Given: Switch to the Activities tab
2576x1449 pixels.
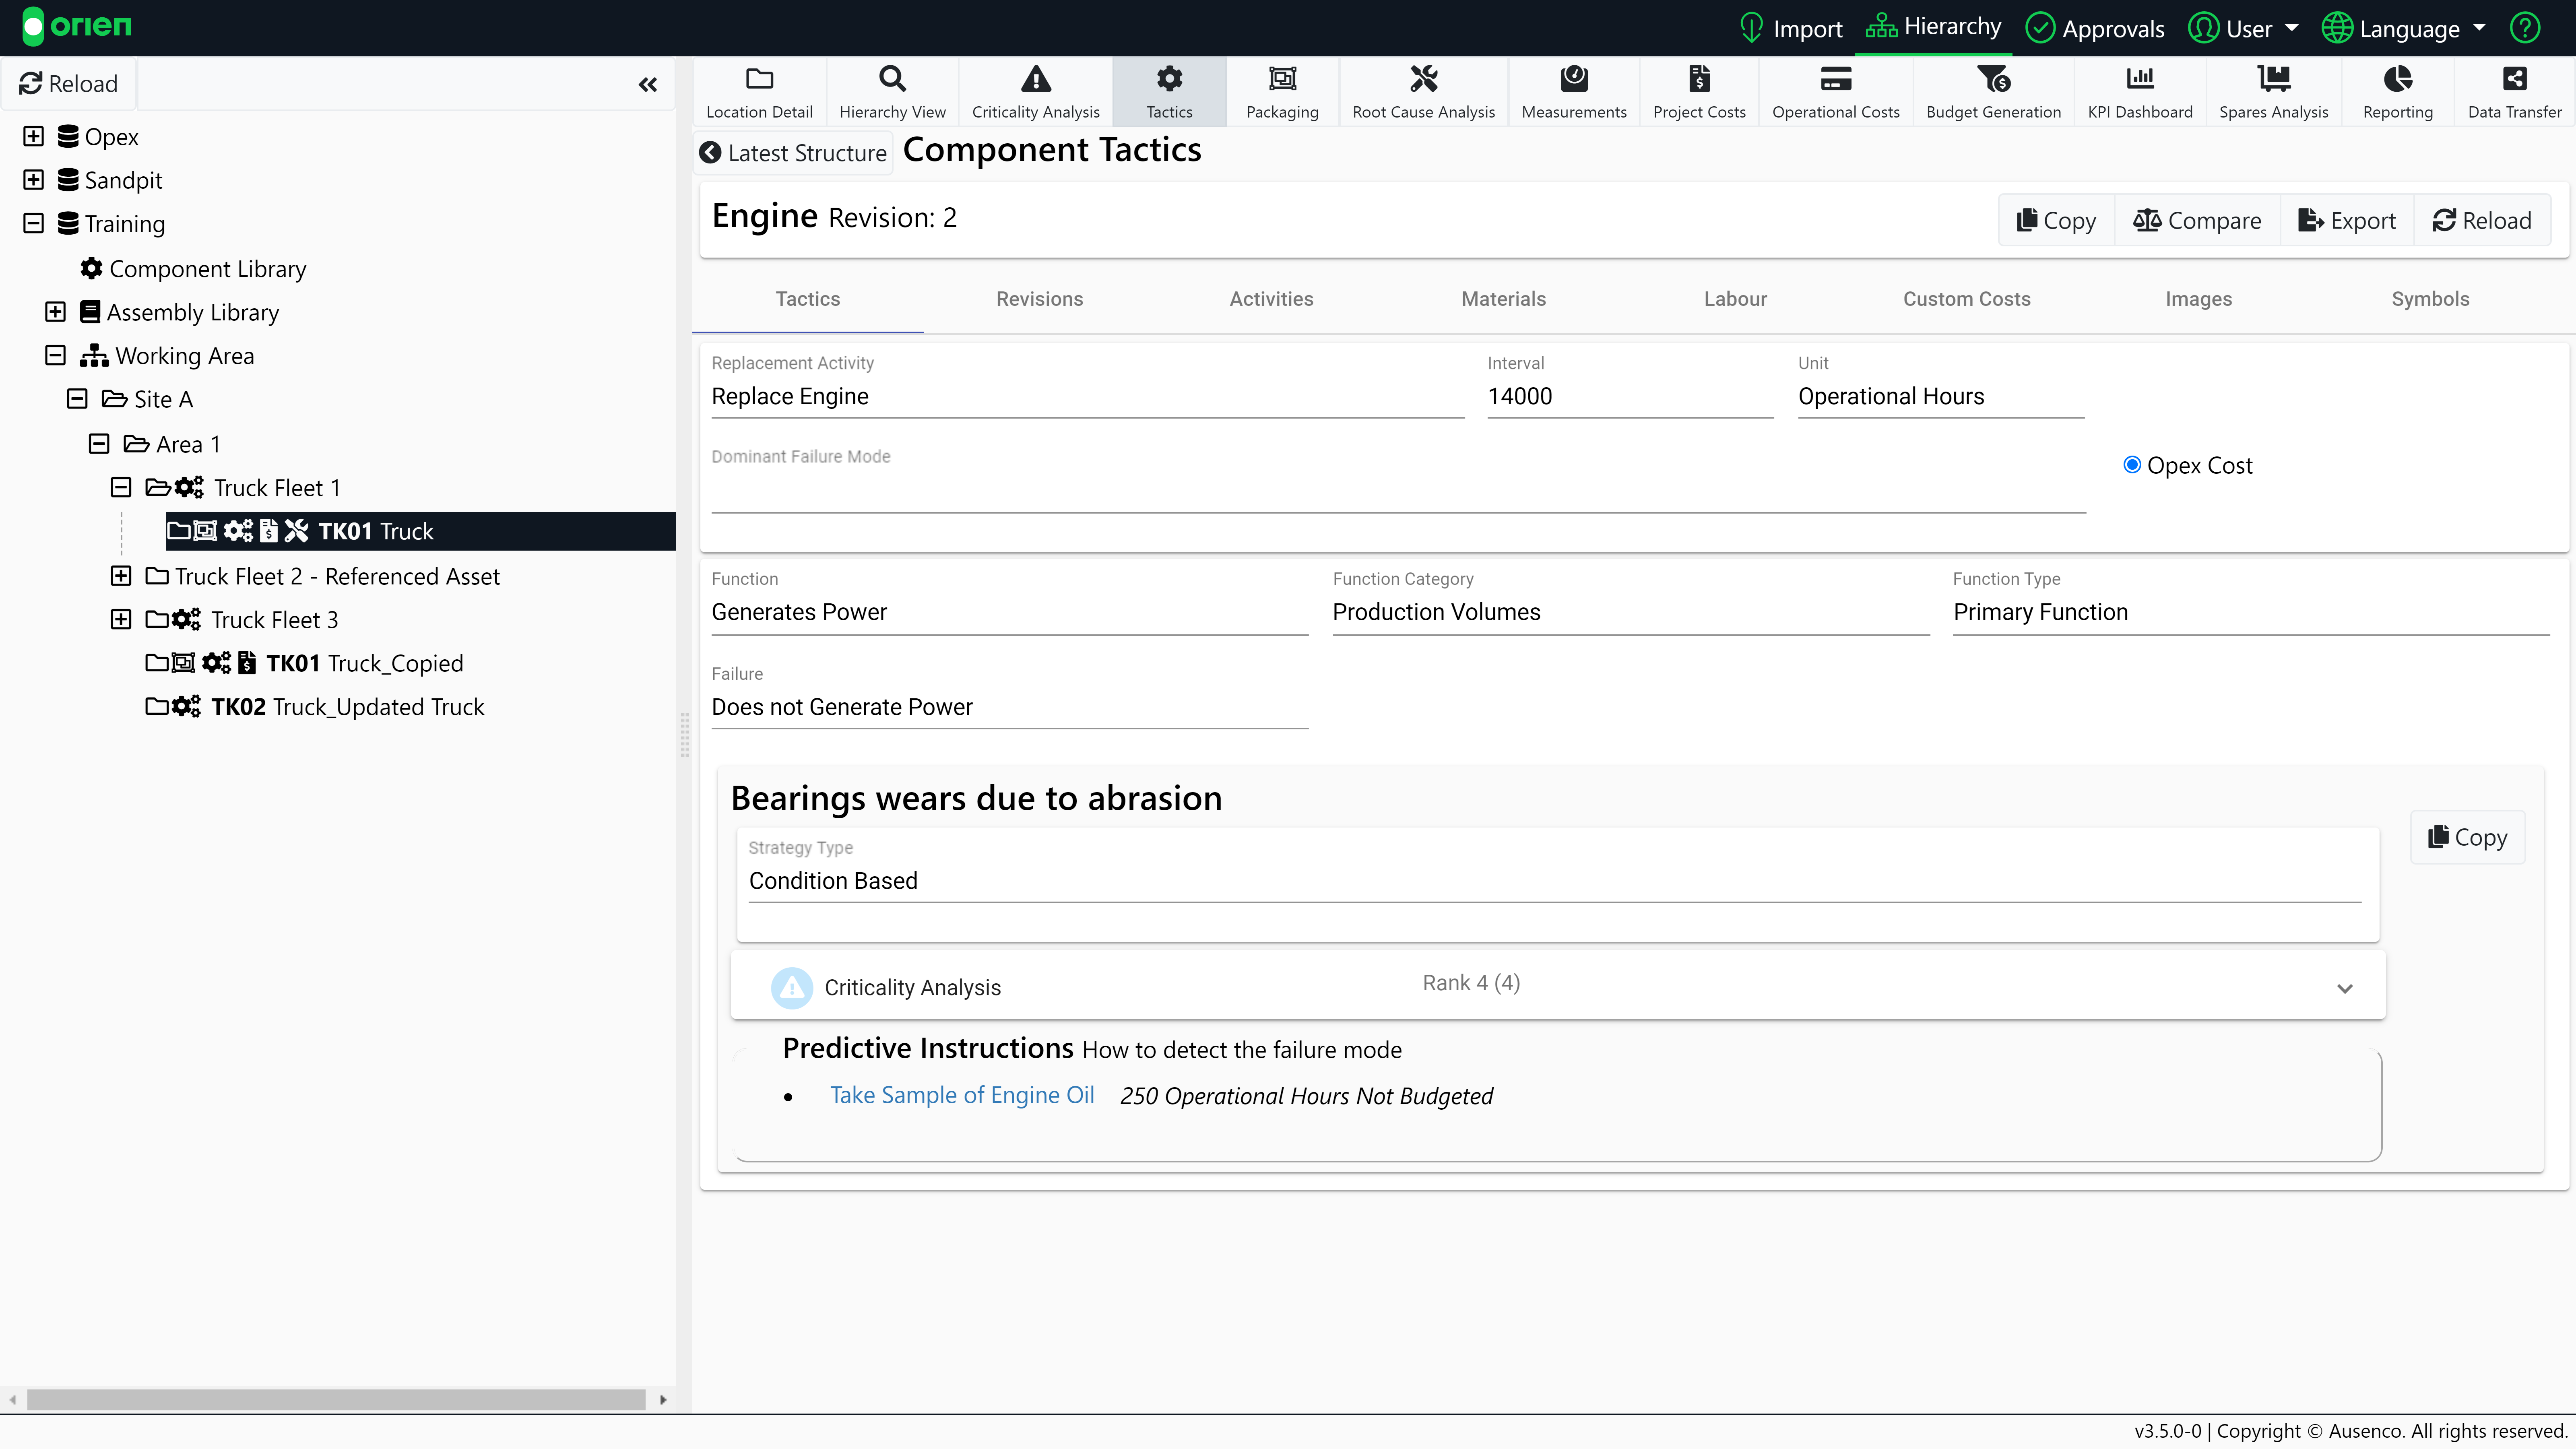Looking at the screenshot, I should tap(1272, 299).
